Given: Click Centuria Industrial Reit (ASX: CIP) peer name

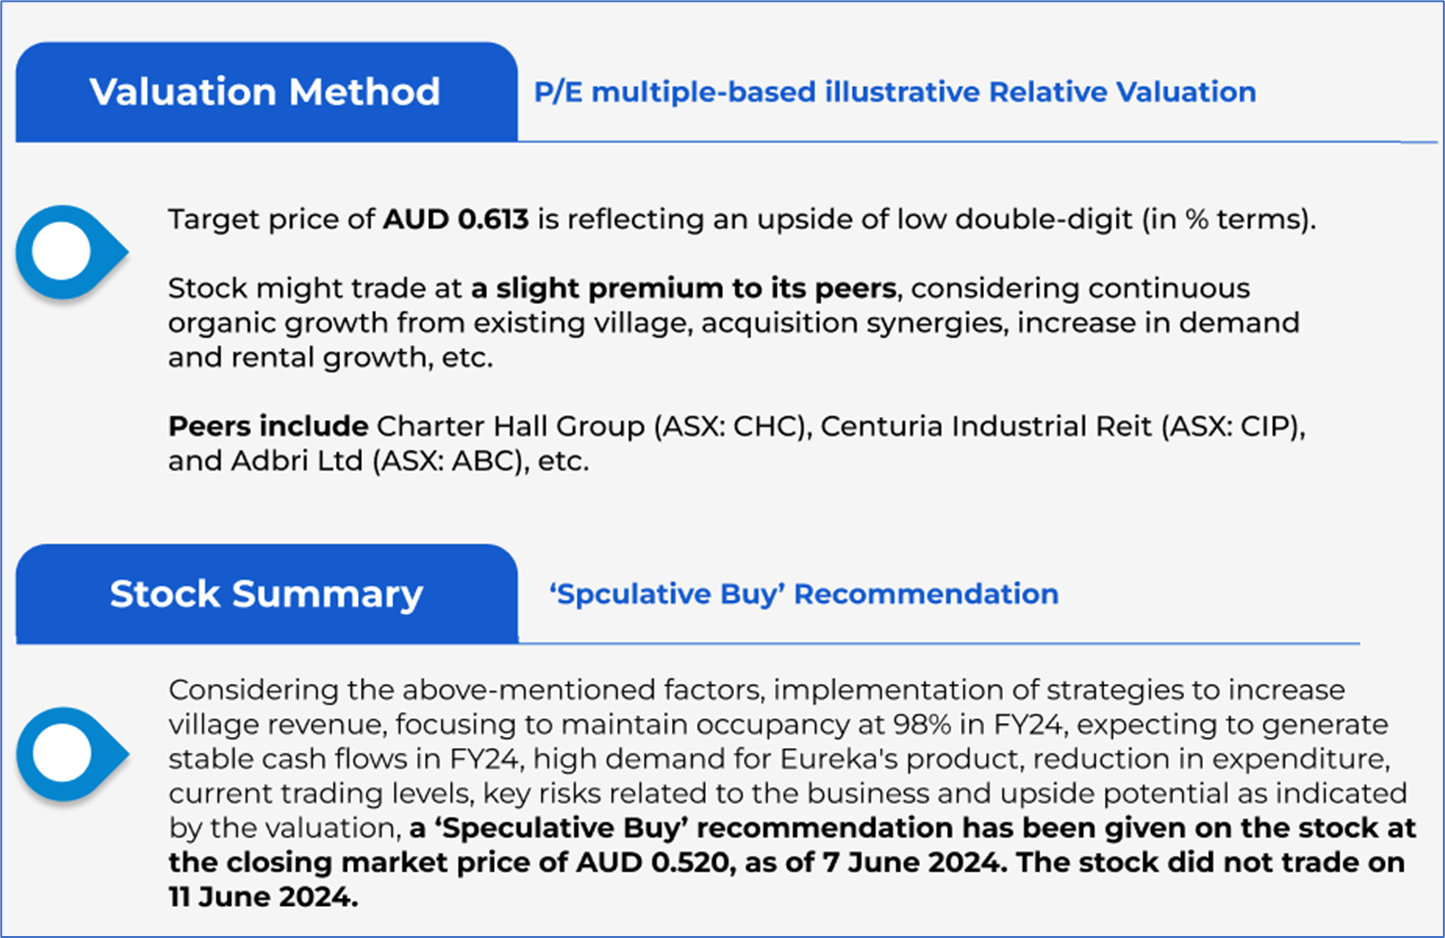Looking at the screenshot, I should tap(1062, 426).
